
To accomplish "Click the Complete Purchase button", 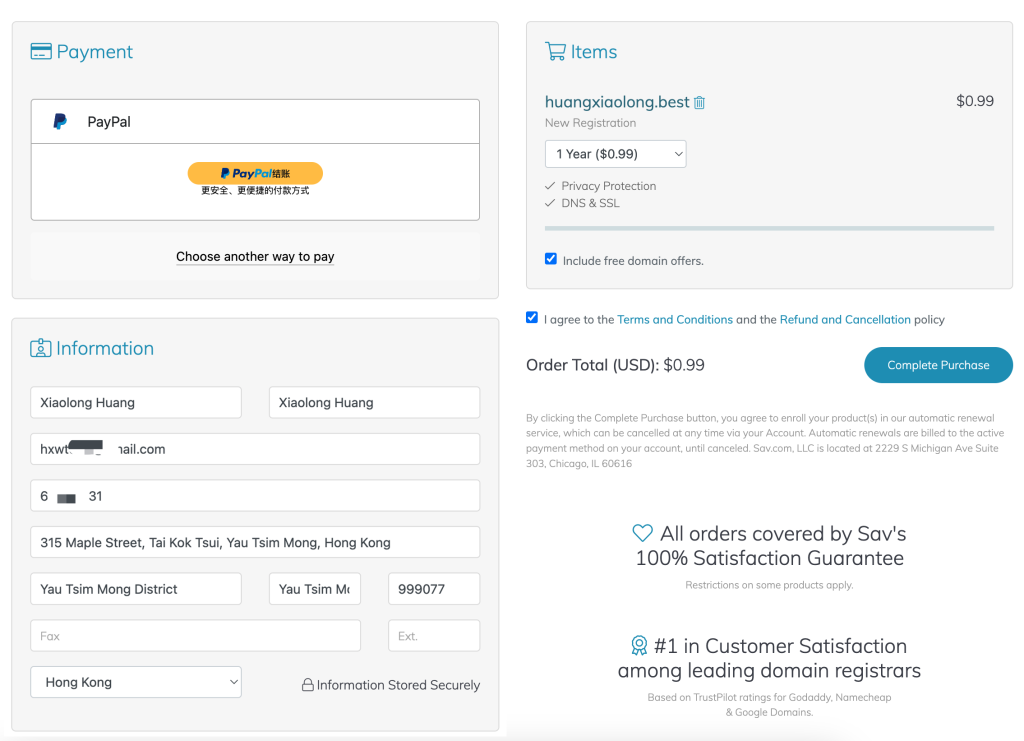I will [x=937, y=365].
